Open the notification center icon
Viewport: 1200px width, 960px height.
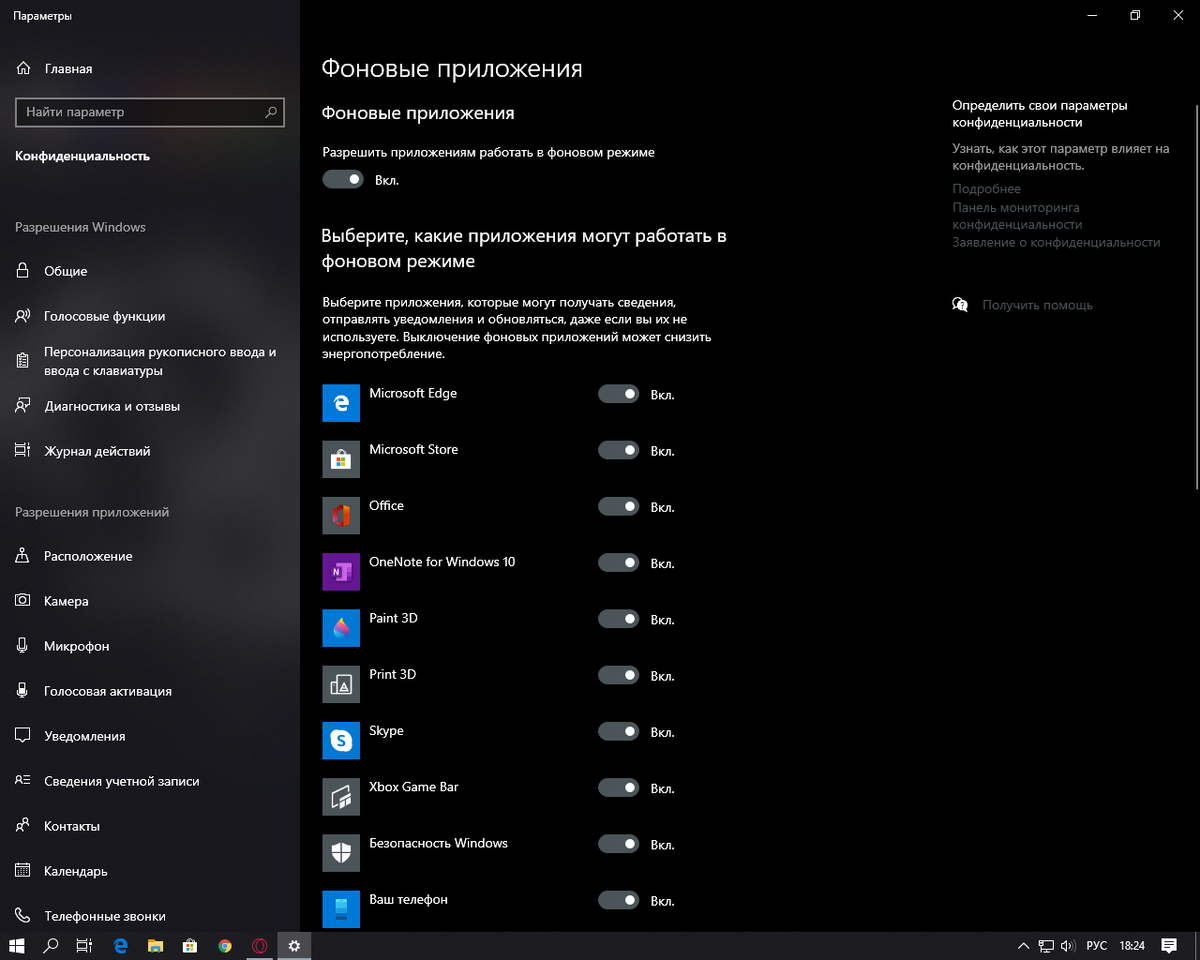(1169, 945)
